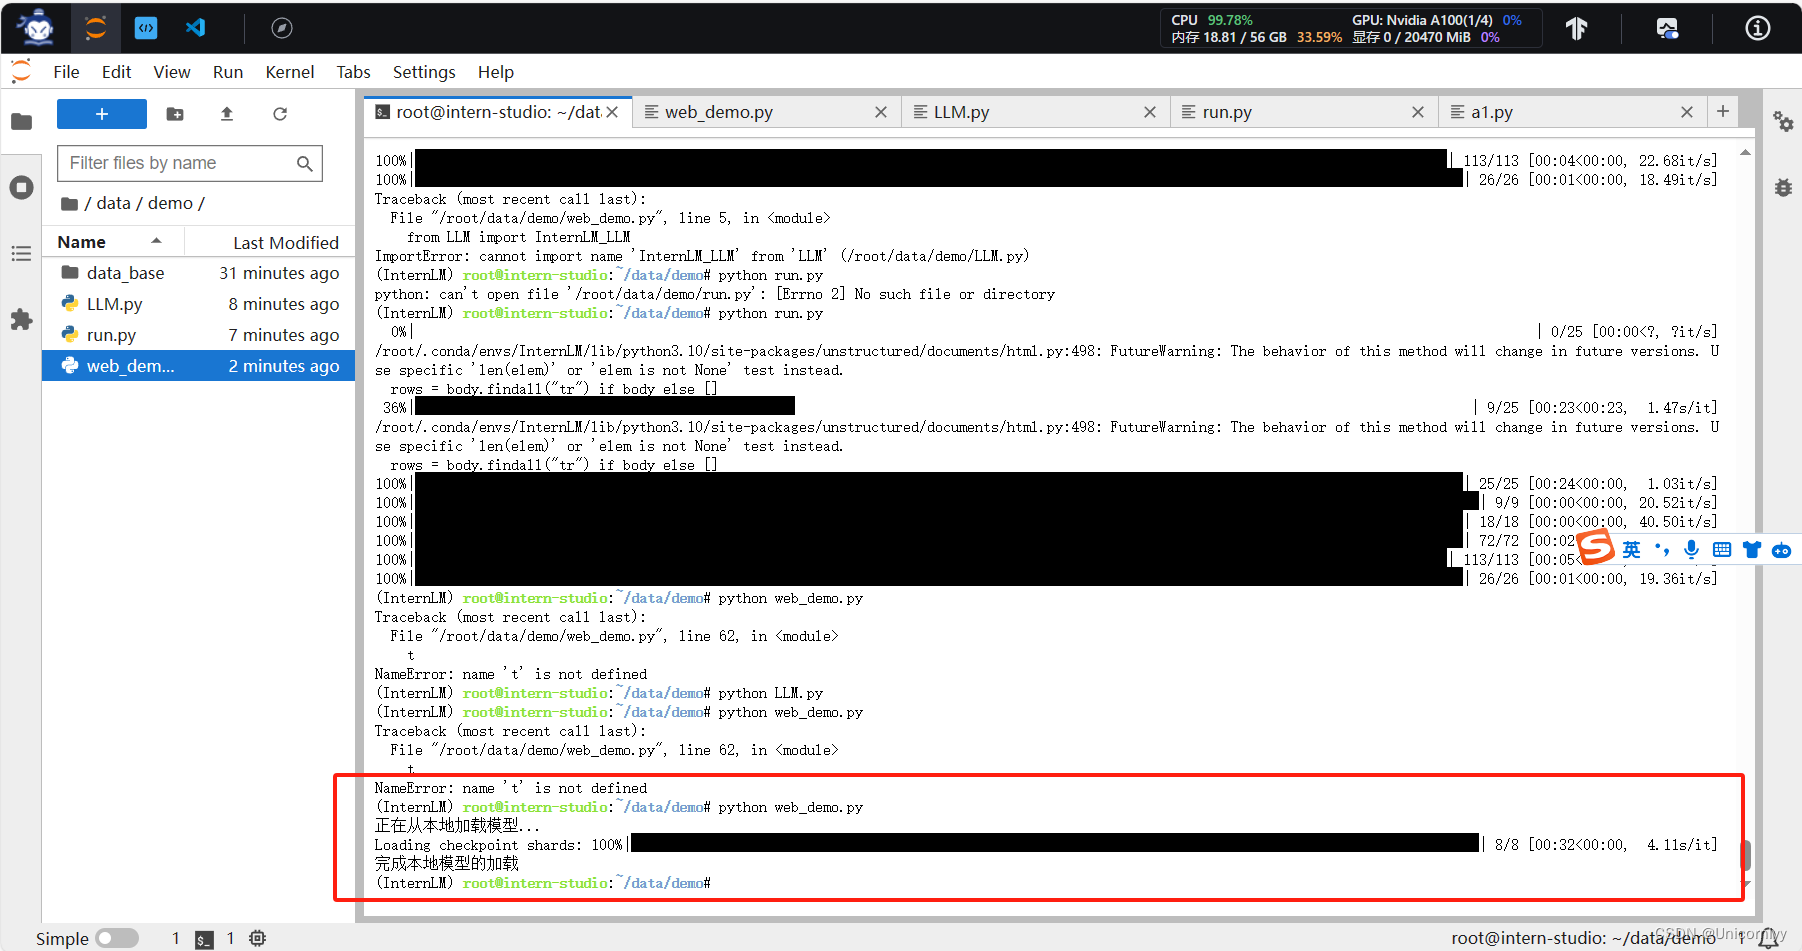
Task: Open the Run menu
Action: coord(228,72)
